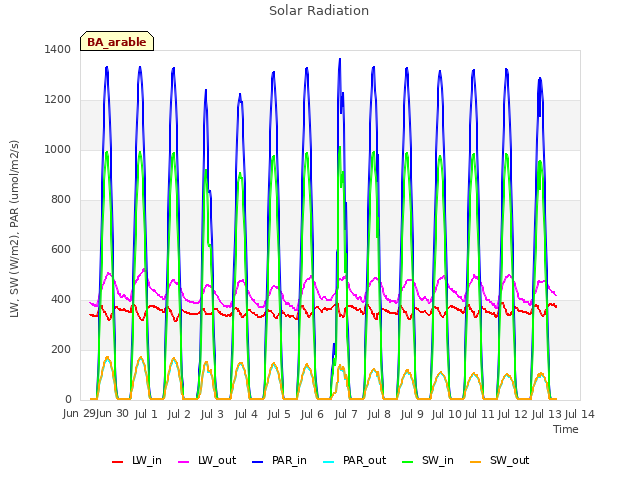Click the SW_out orange legend swatch

point(476,462)
